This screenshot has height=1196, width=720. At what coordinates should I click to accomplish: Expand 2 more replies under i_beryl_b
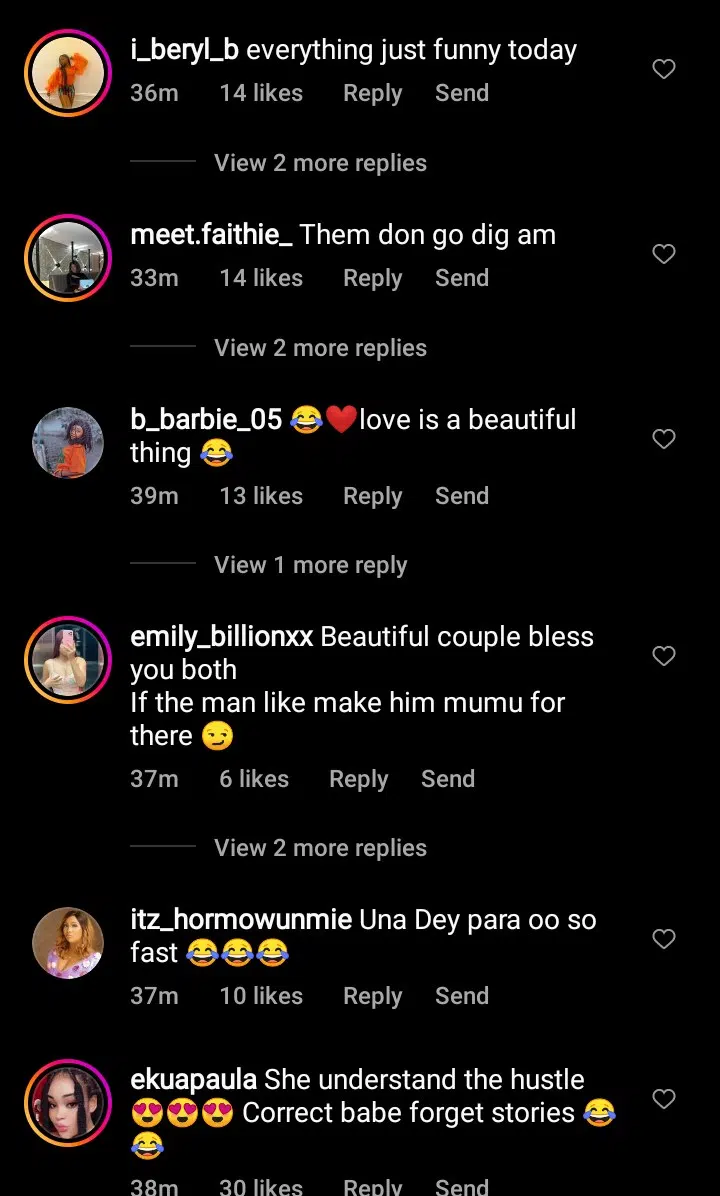(320, 163)
